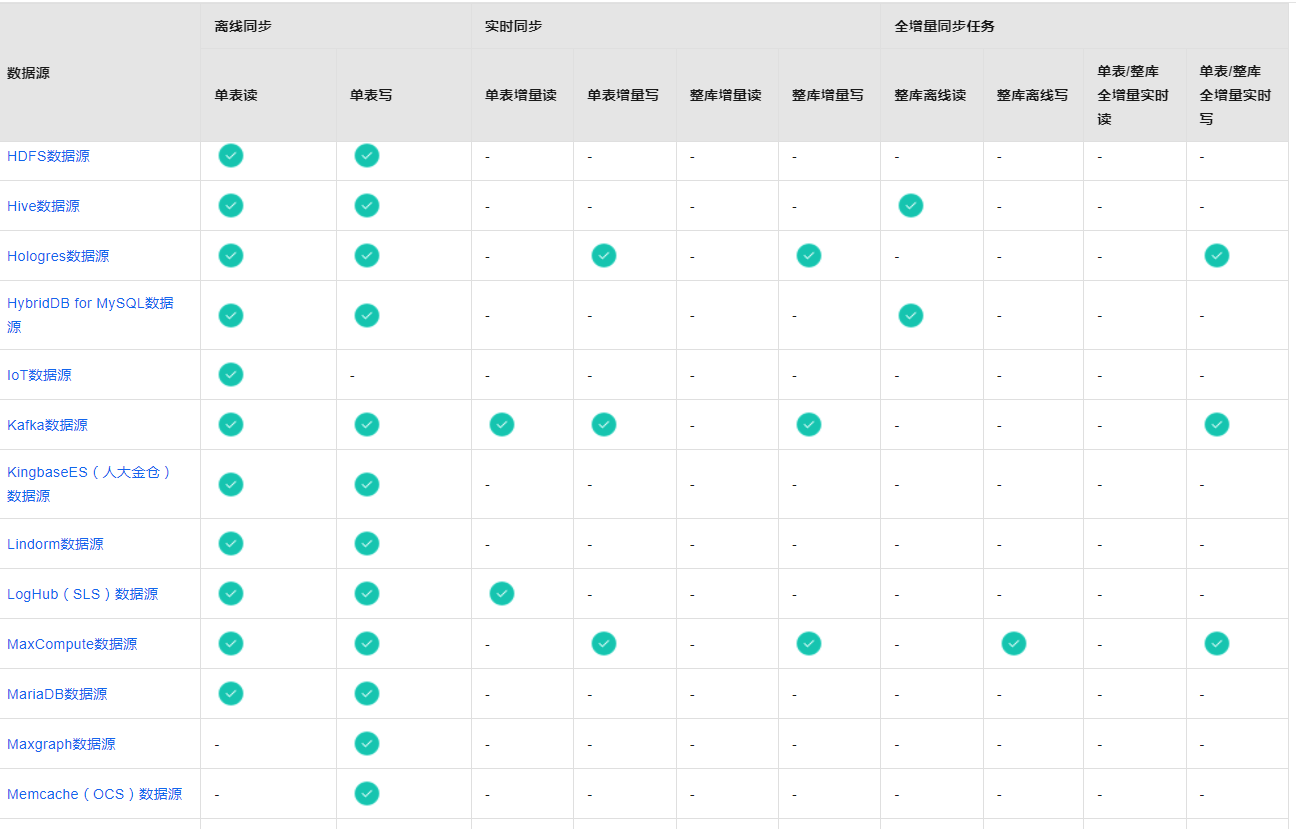
Task: Click Hologres row 整库增量写 check icon
Action: tap(809, 255)
